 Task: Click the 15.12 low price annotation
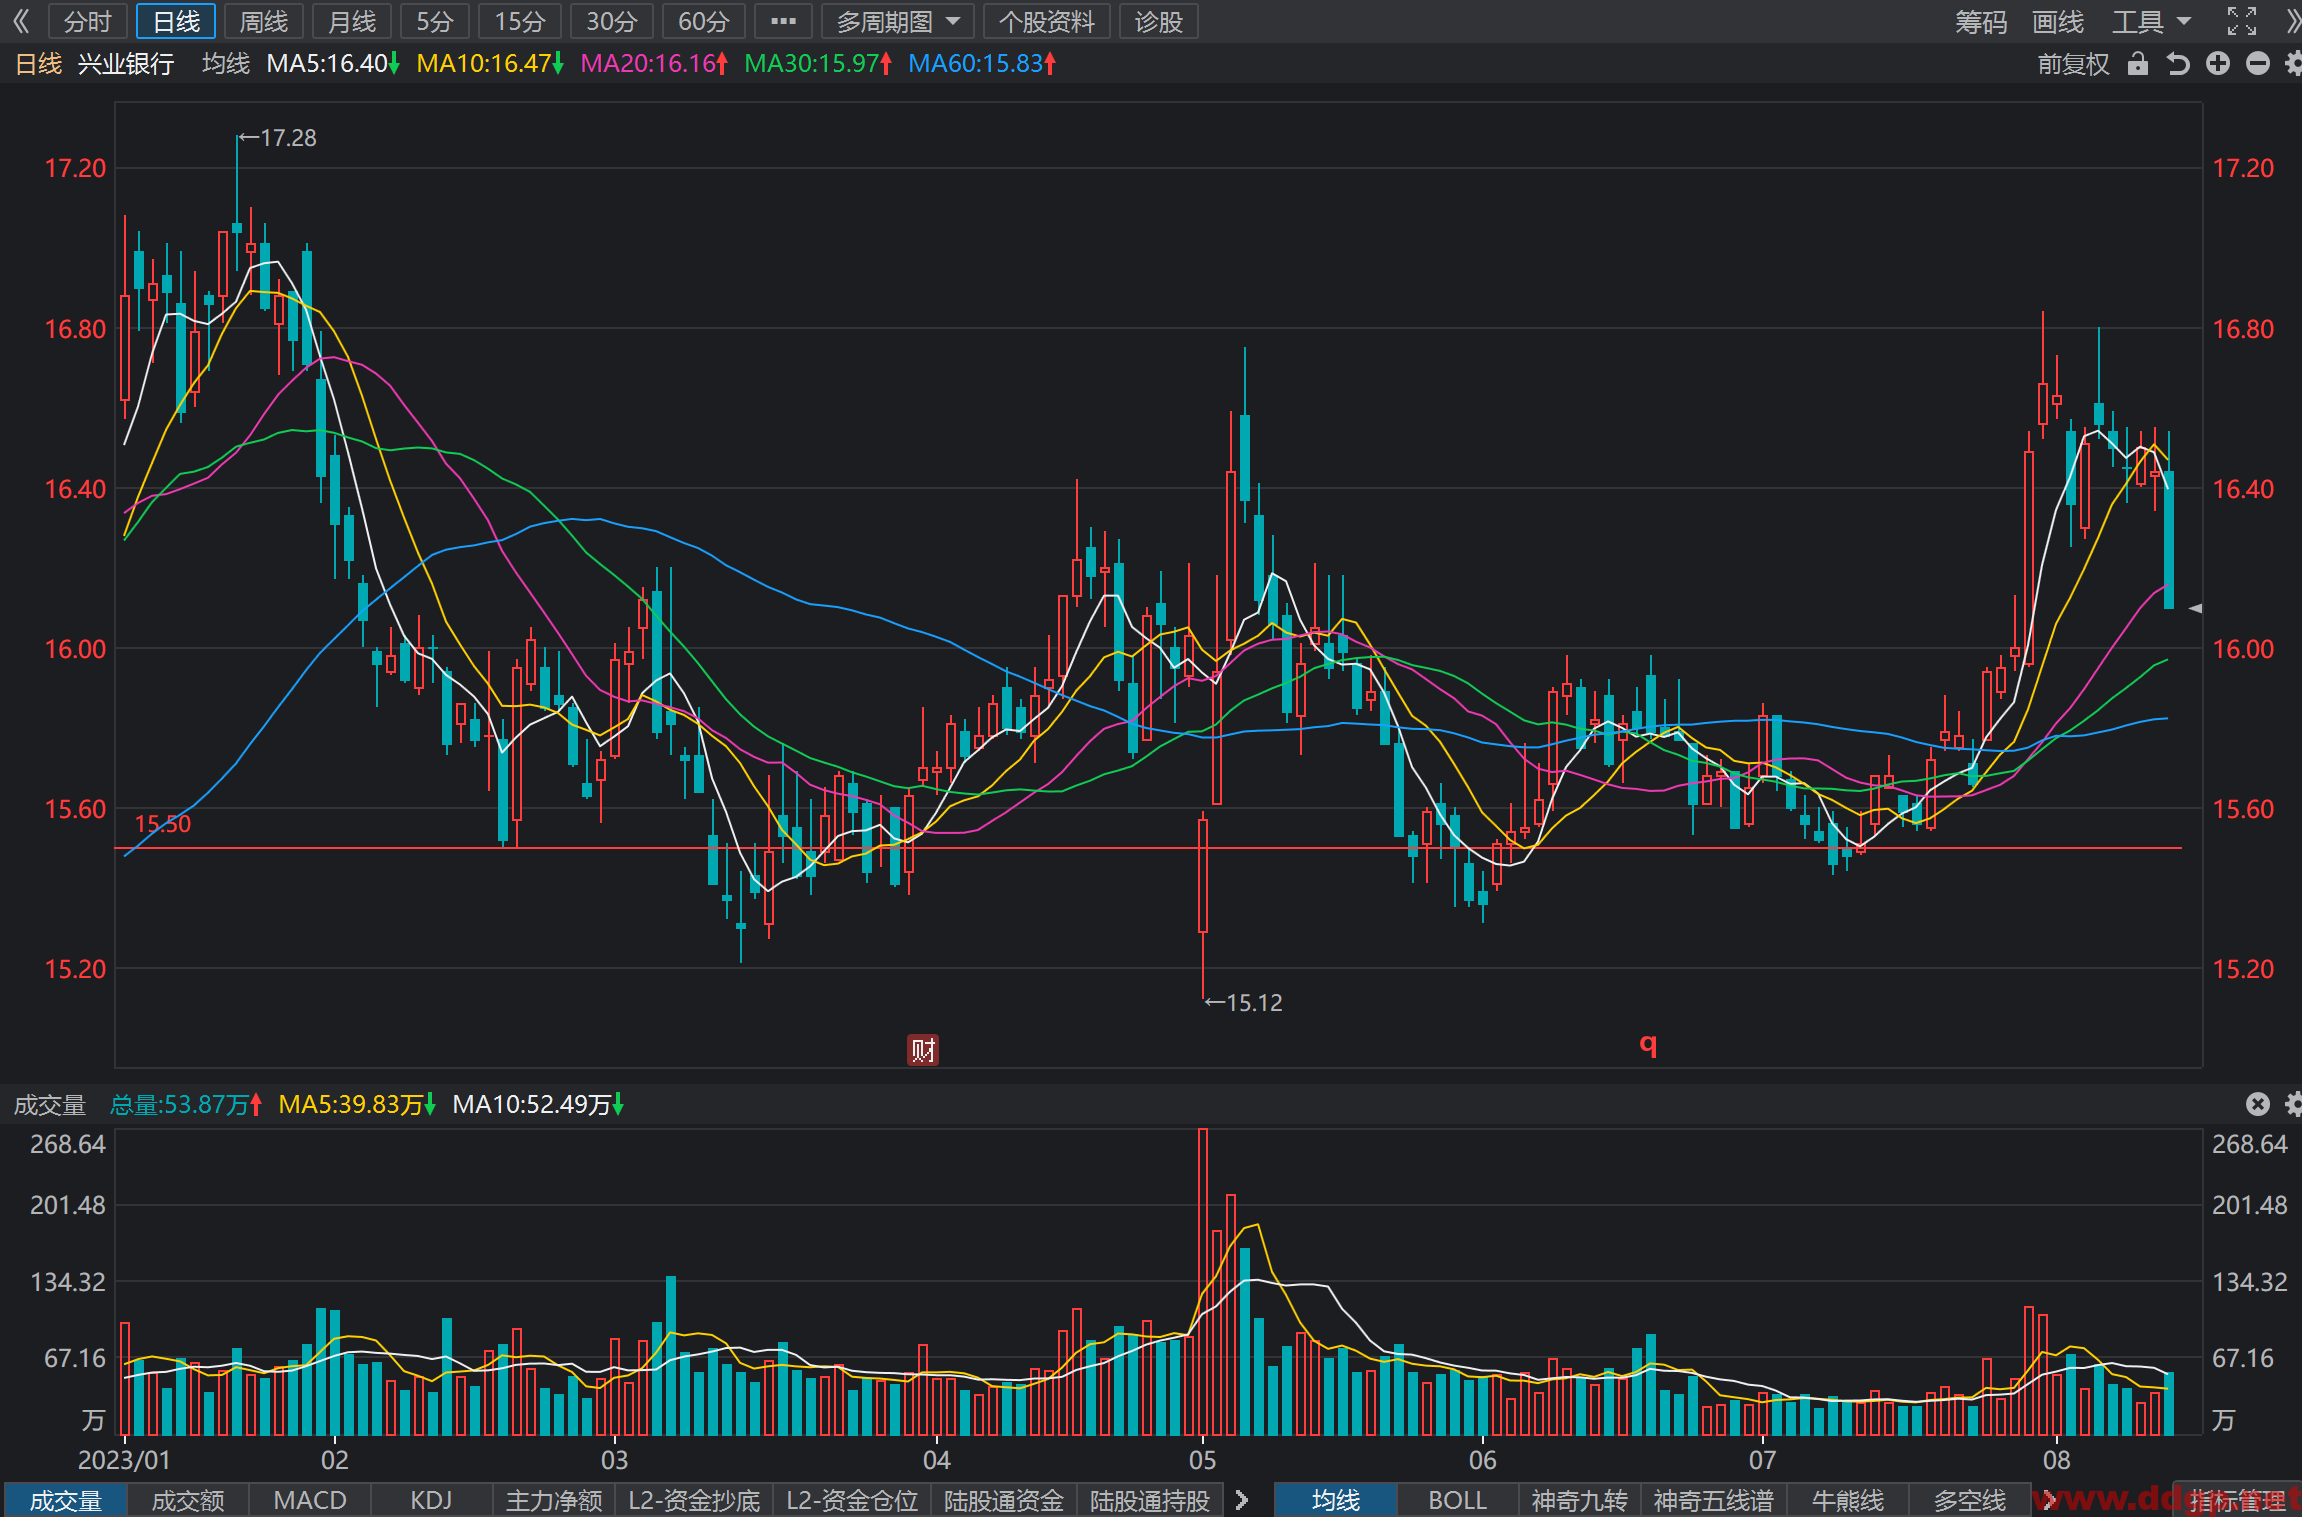[x=1243, y=1002]
